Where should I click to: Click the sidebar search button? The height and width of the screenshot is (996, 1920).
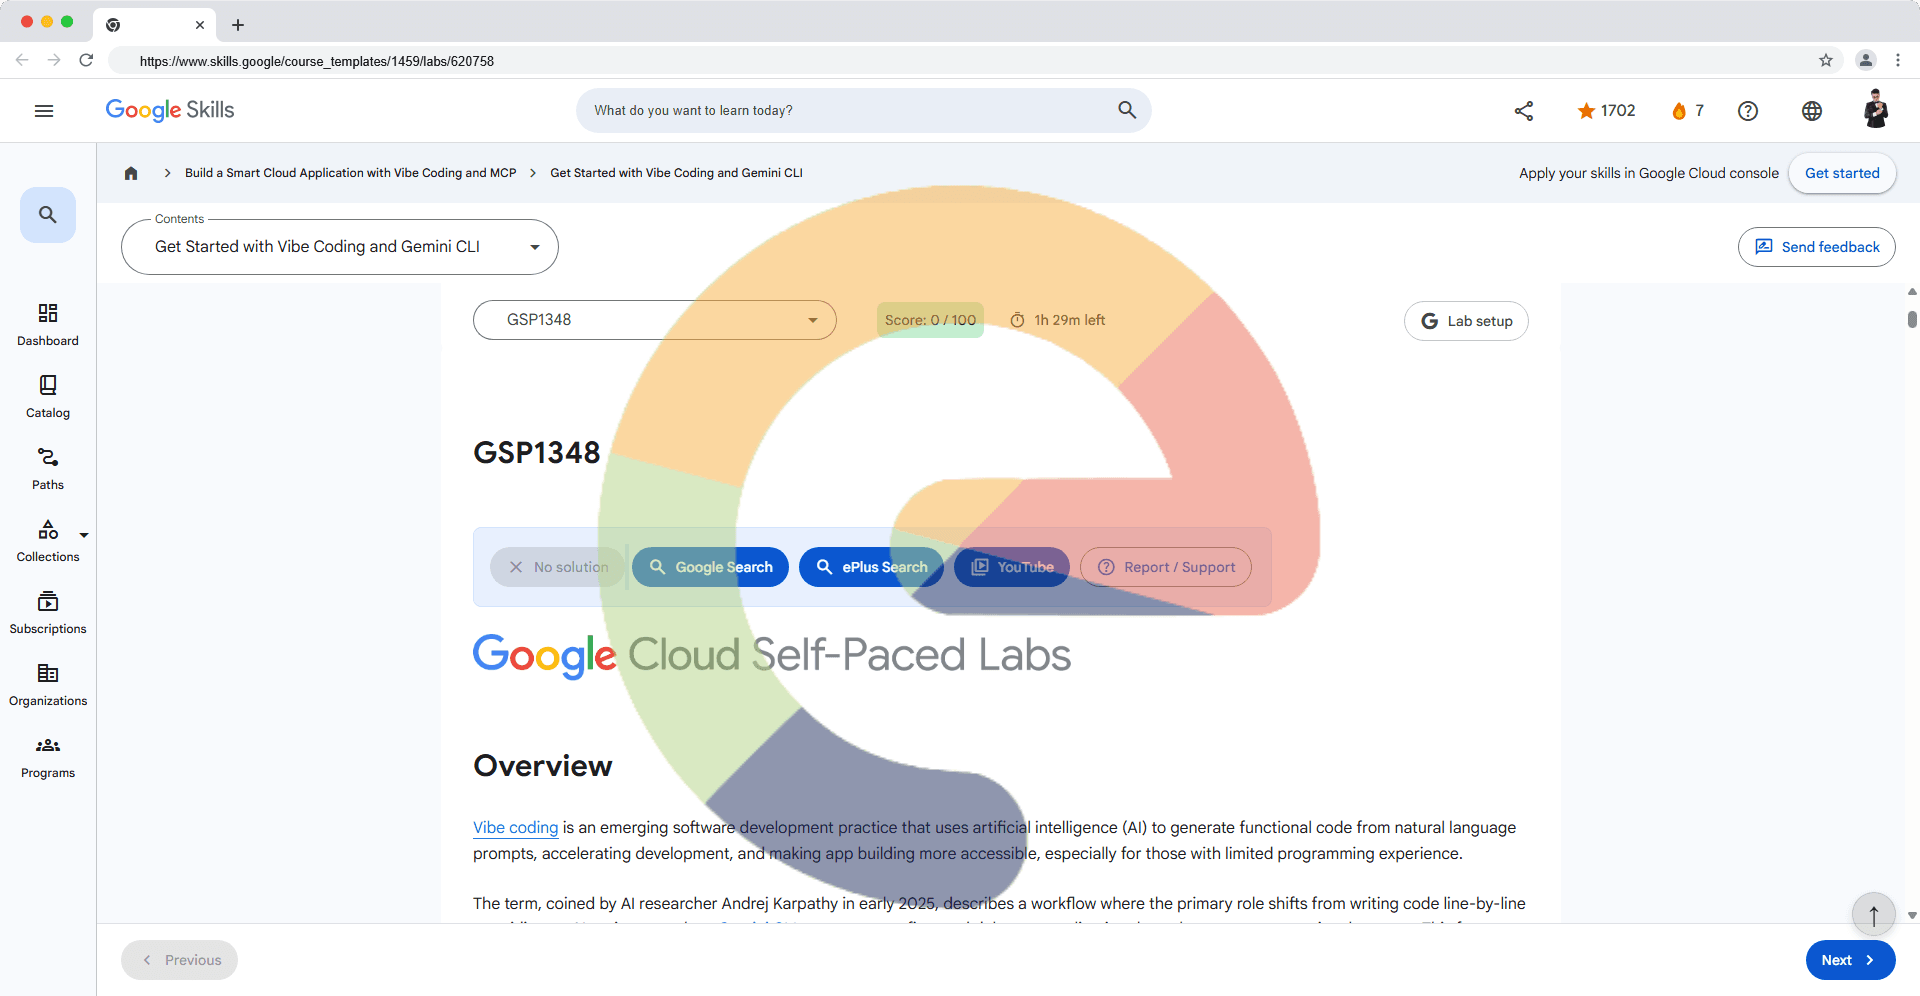[48, 215]
